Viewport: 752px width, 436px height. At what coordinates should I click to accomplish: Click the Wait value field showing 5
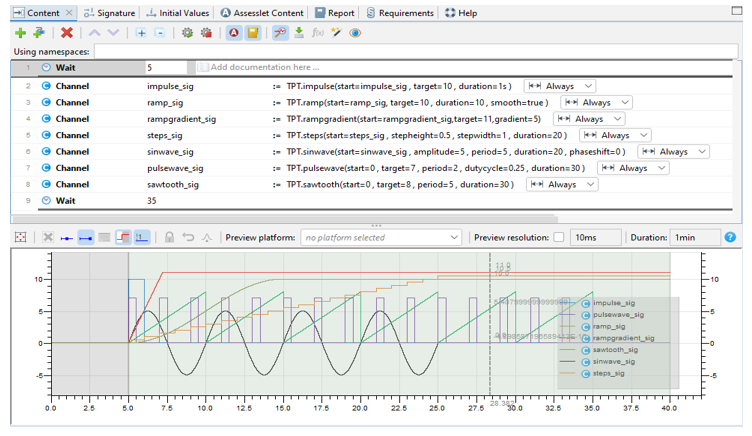(x=166, y=68)
